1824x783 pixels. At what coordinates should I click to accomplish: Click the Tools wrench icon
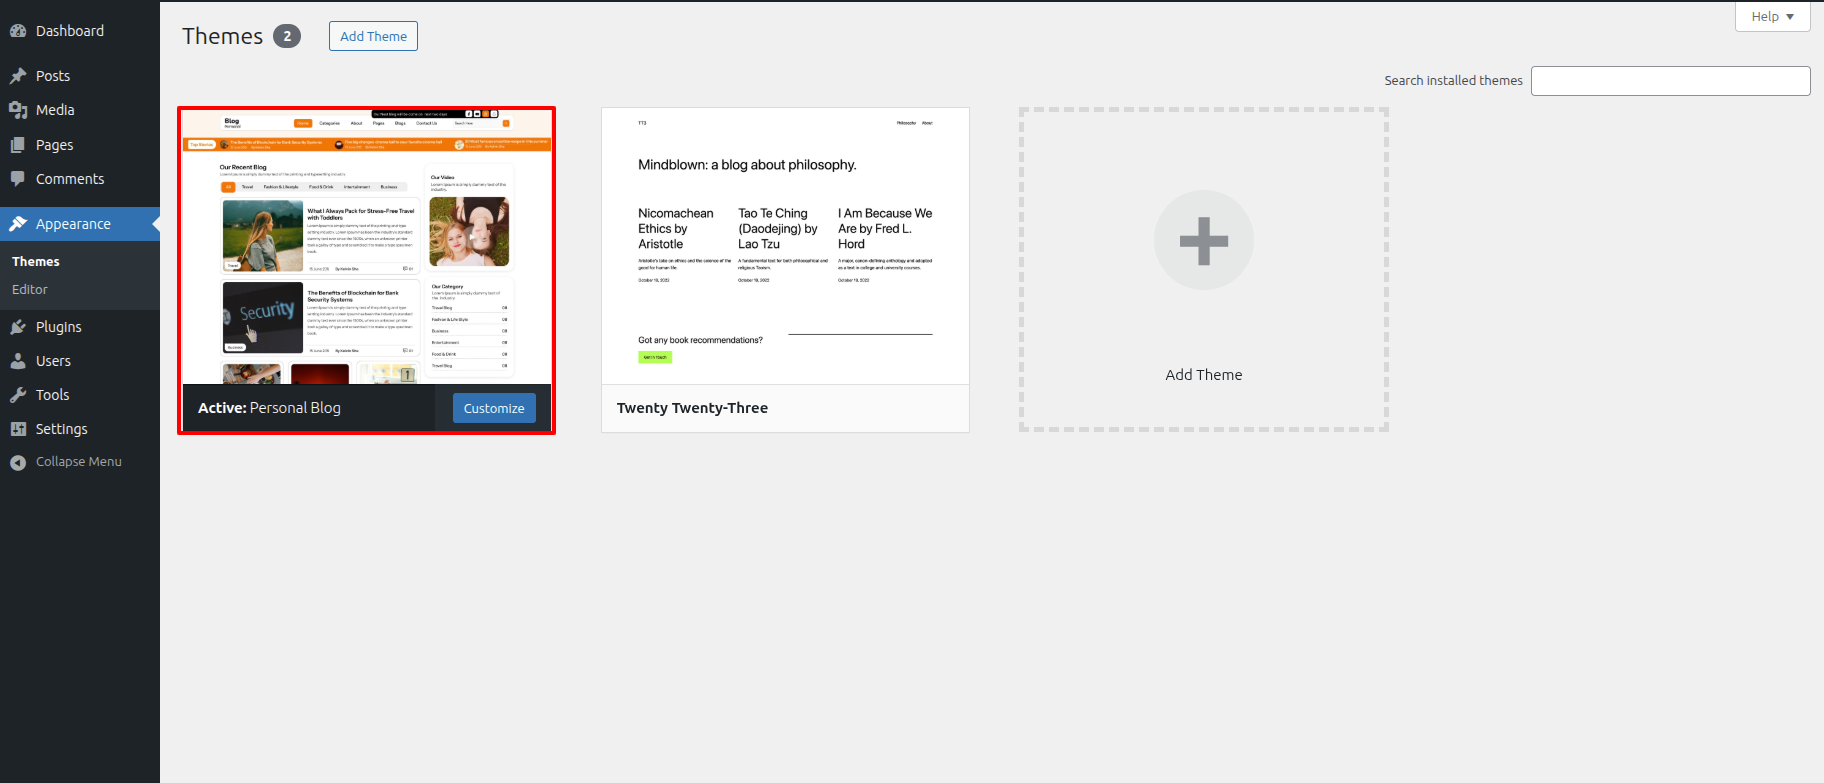tap(18, 395)
